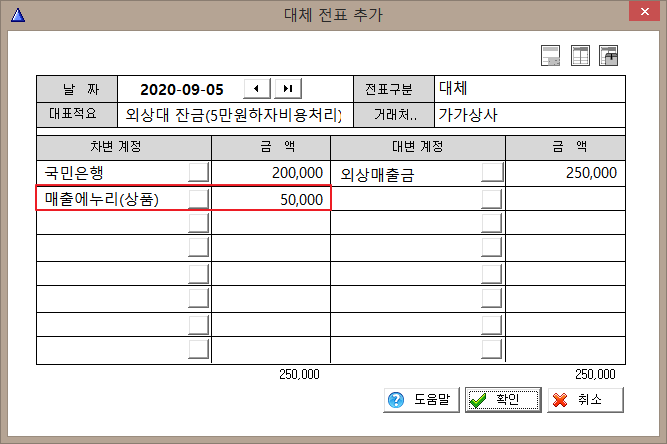
Task: Open lookup in fourth credit account row
Action: pyautogui.click(x=492, y=247)
